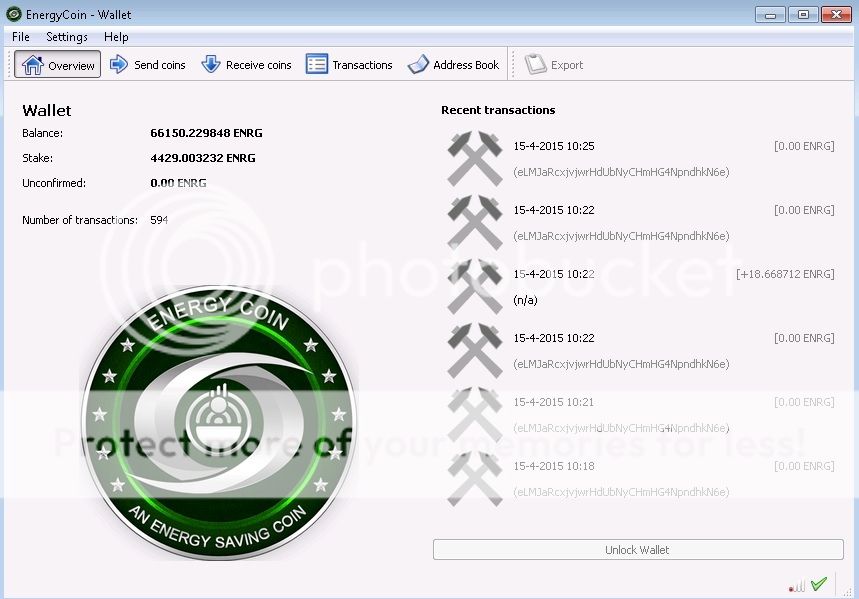Click the Energy Coin logo image
The image size is (859, 599).
click(x=219, y=422)
